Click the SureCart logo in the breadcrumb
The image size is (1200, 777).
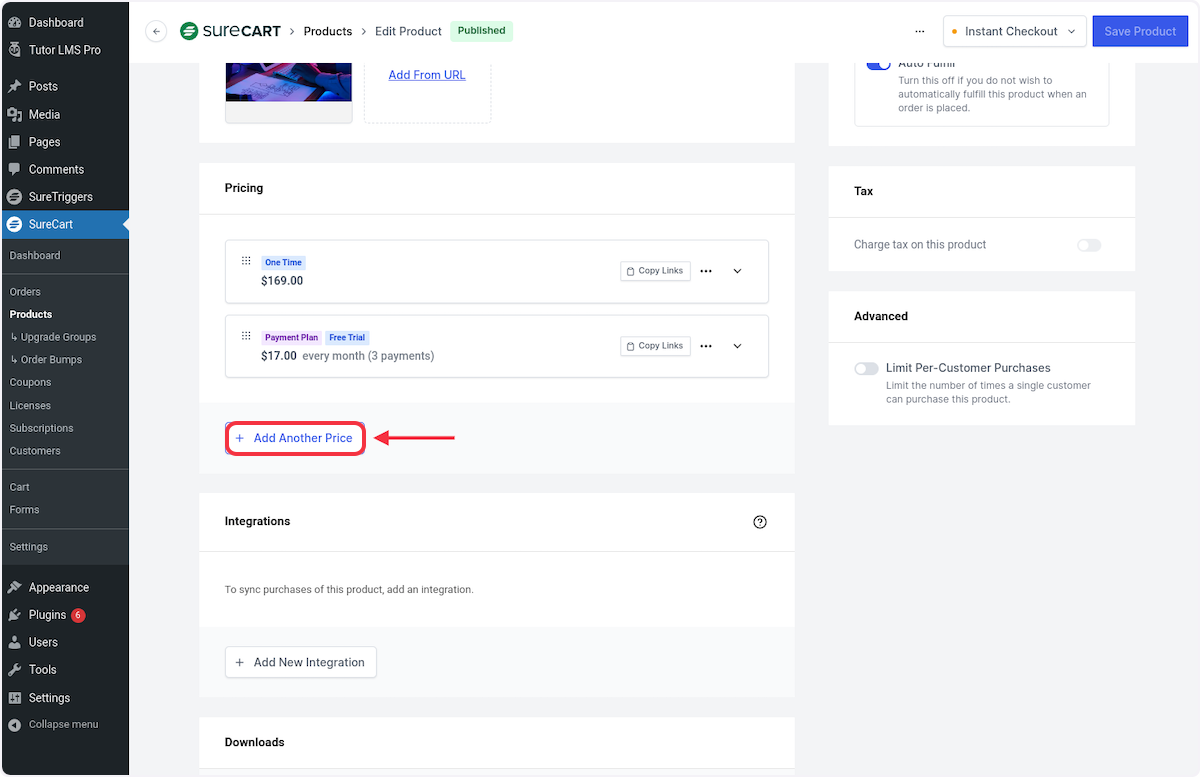230,31
